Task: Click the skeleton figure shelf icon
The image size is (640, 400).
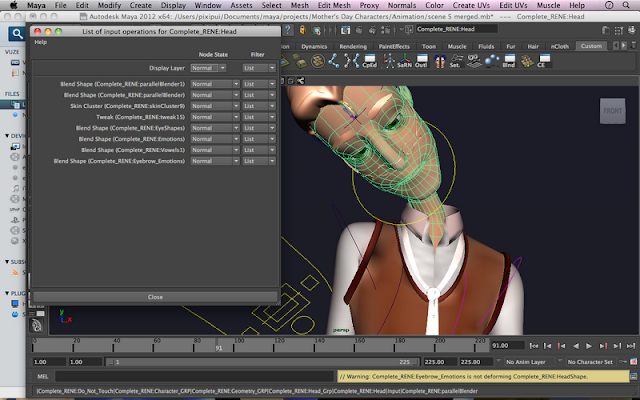Action: (x=388, y=61)
